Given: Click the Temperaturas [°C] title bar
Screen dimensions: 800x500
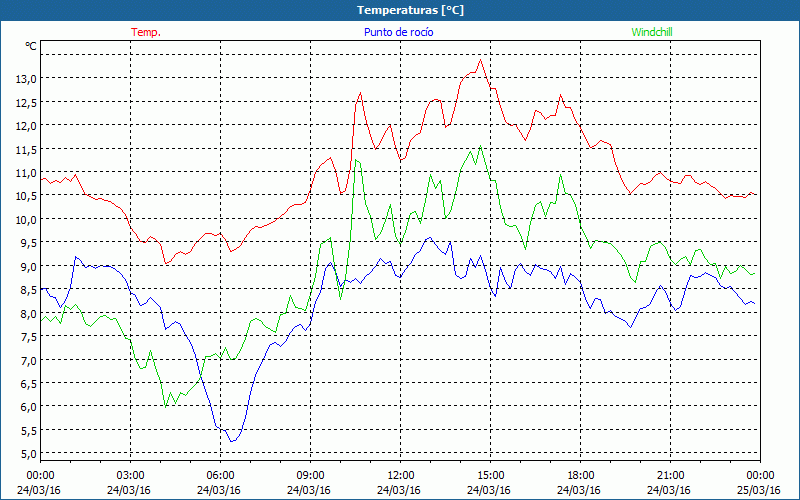Looking at the screenshot, I should point(400,10).
